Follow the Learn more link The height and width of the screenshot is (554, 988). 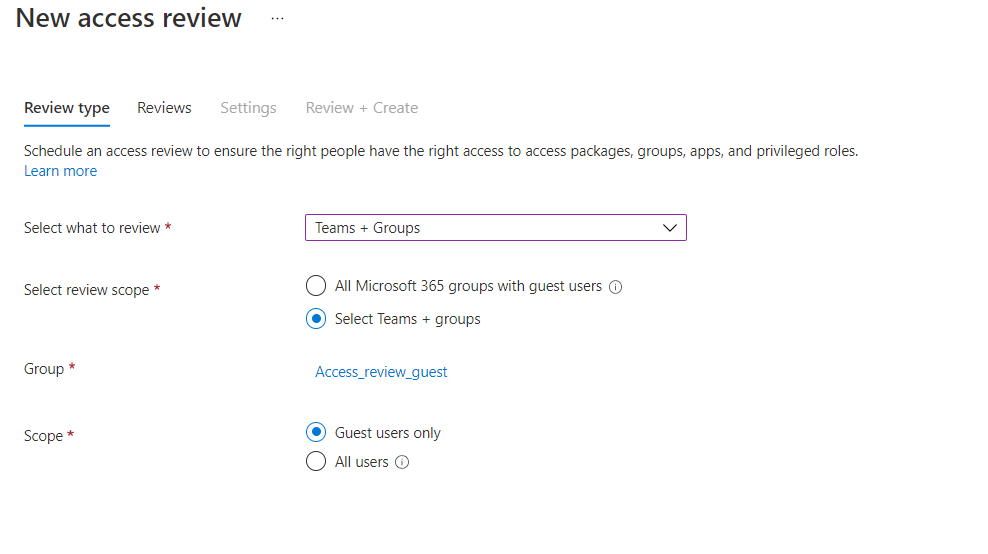pos(60,171)
